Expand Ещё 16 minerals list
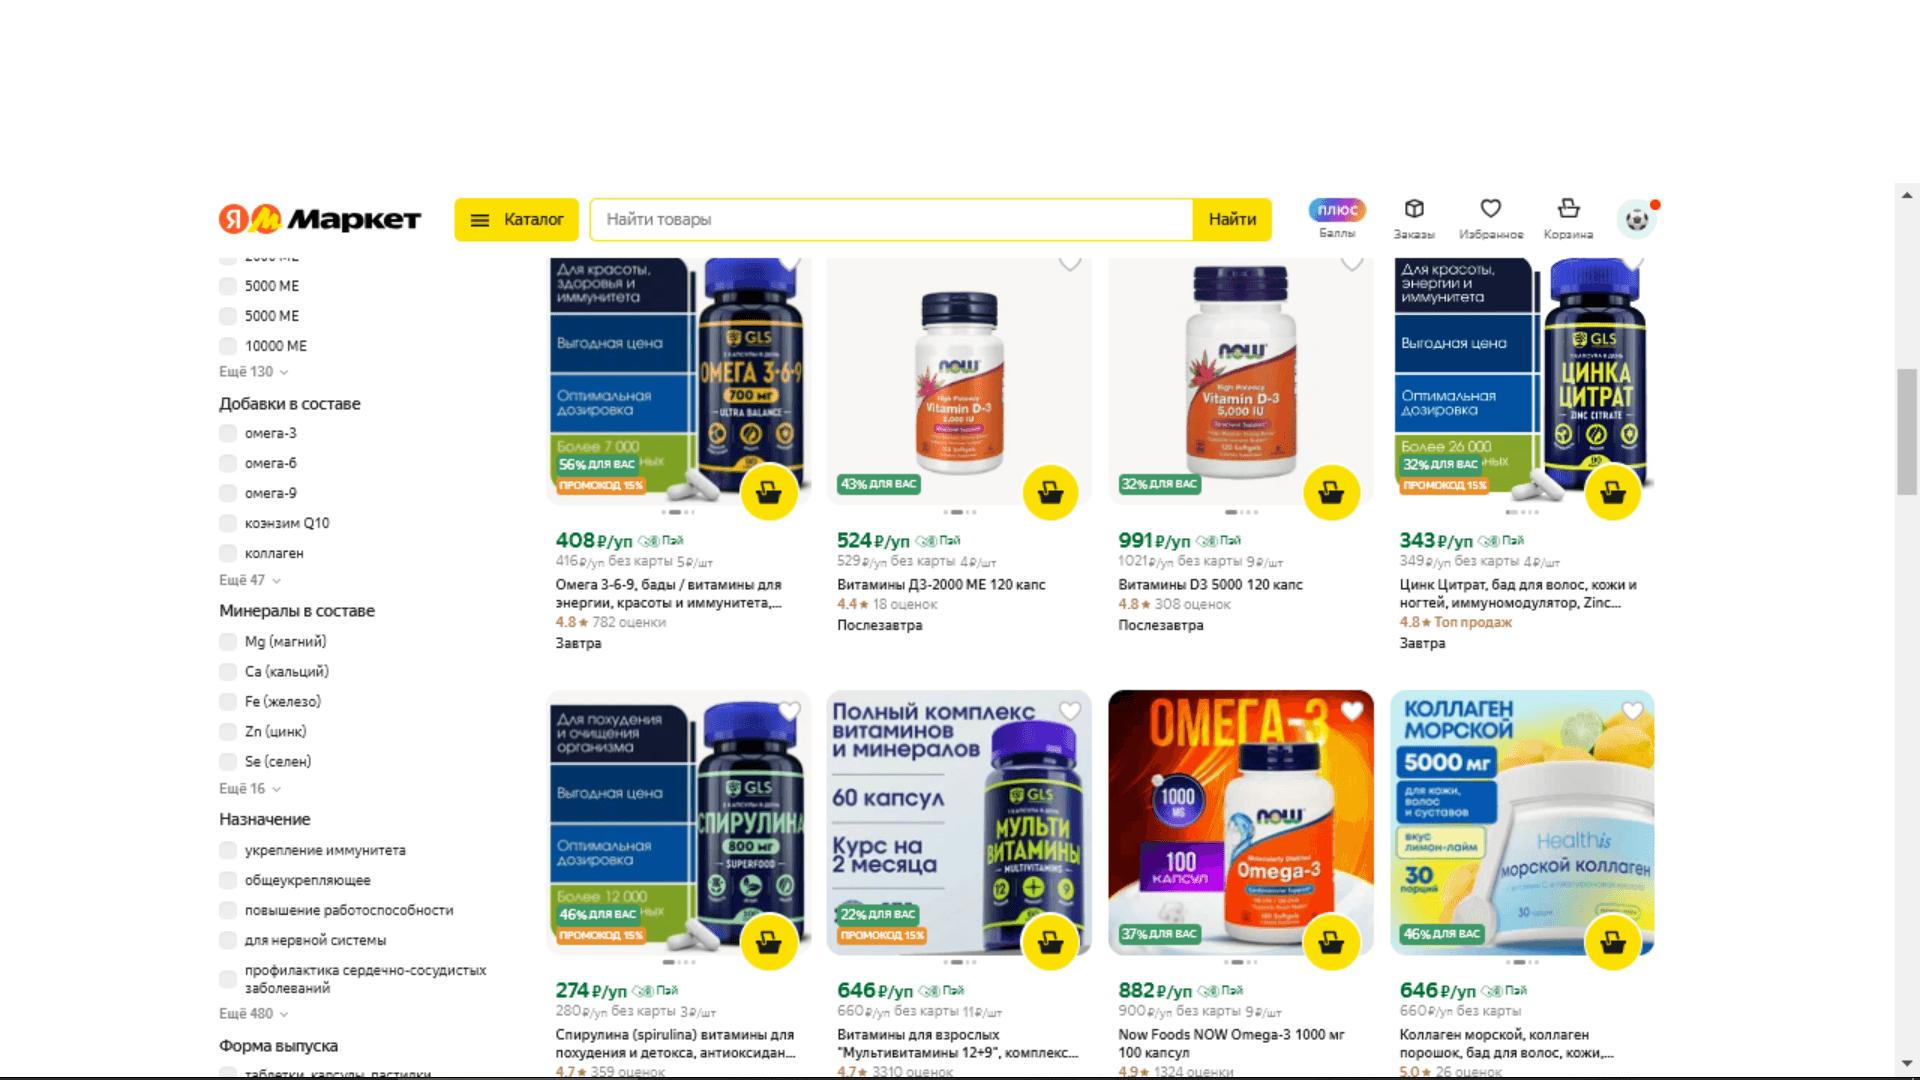This screenshot has width=1920, height=1080. click(x=250, y=789)
